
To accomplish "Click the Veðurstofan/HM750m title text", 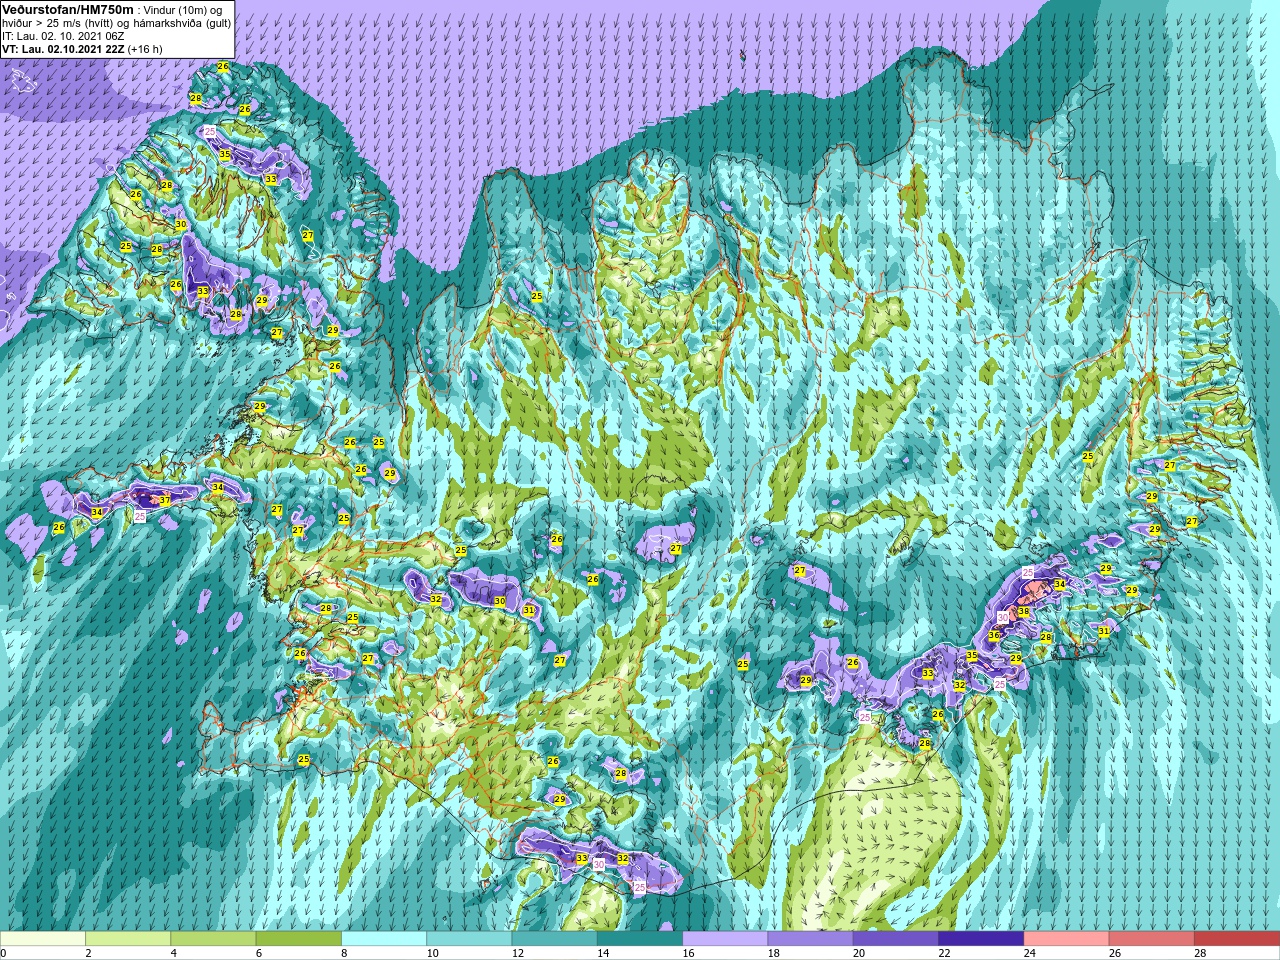I will click(69, 9).
